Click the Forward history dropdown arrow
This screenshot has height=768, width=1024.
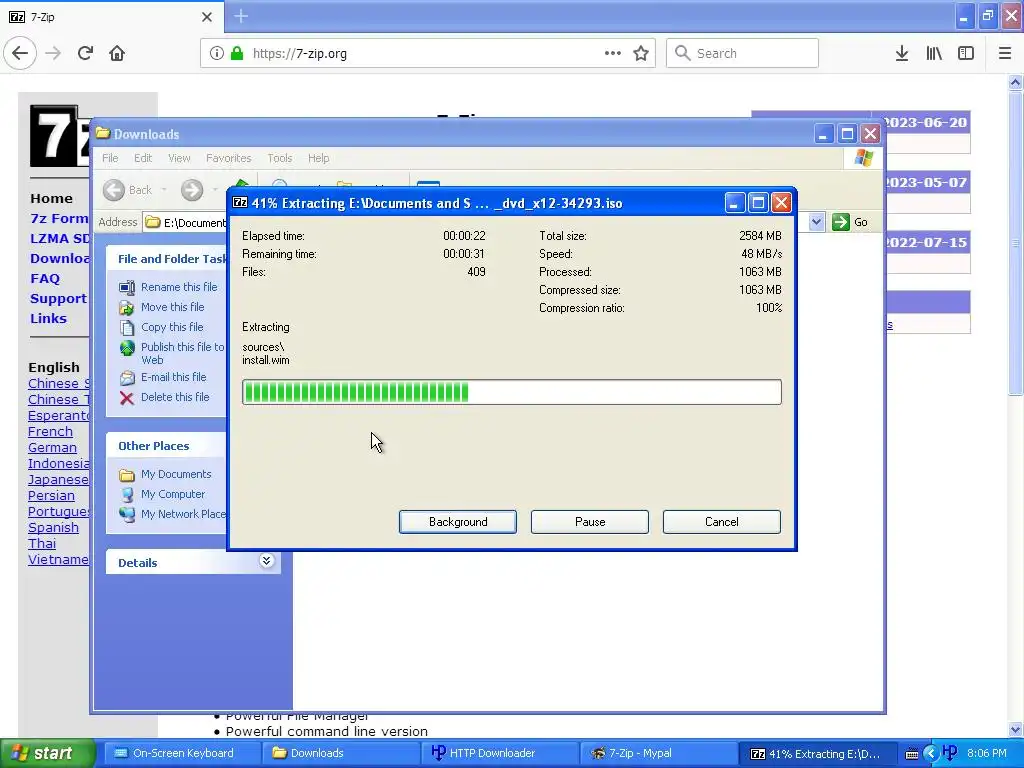(x=214, y=190)
